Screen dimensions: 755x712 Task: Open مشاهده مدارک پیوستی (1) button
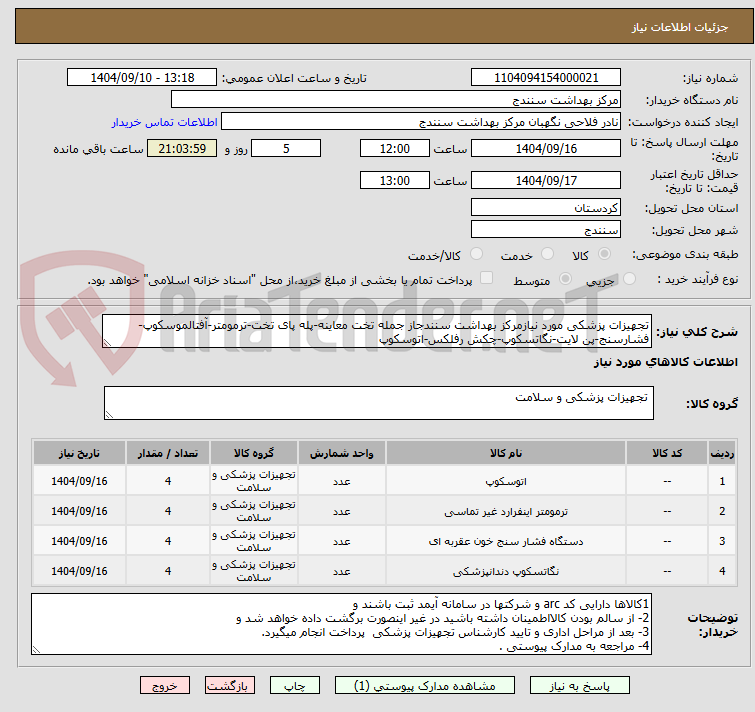425,685
